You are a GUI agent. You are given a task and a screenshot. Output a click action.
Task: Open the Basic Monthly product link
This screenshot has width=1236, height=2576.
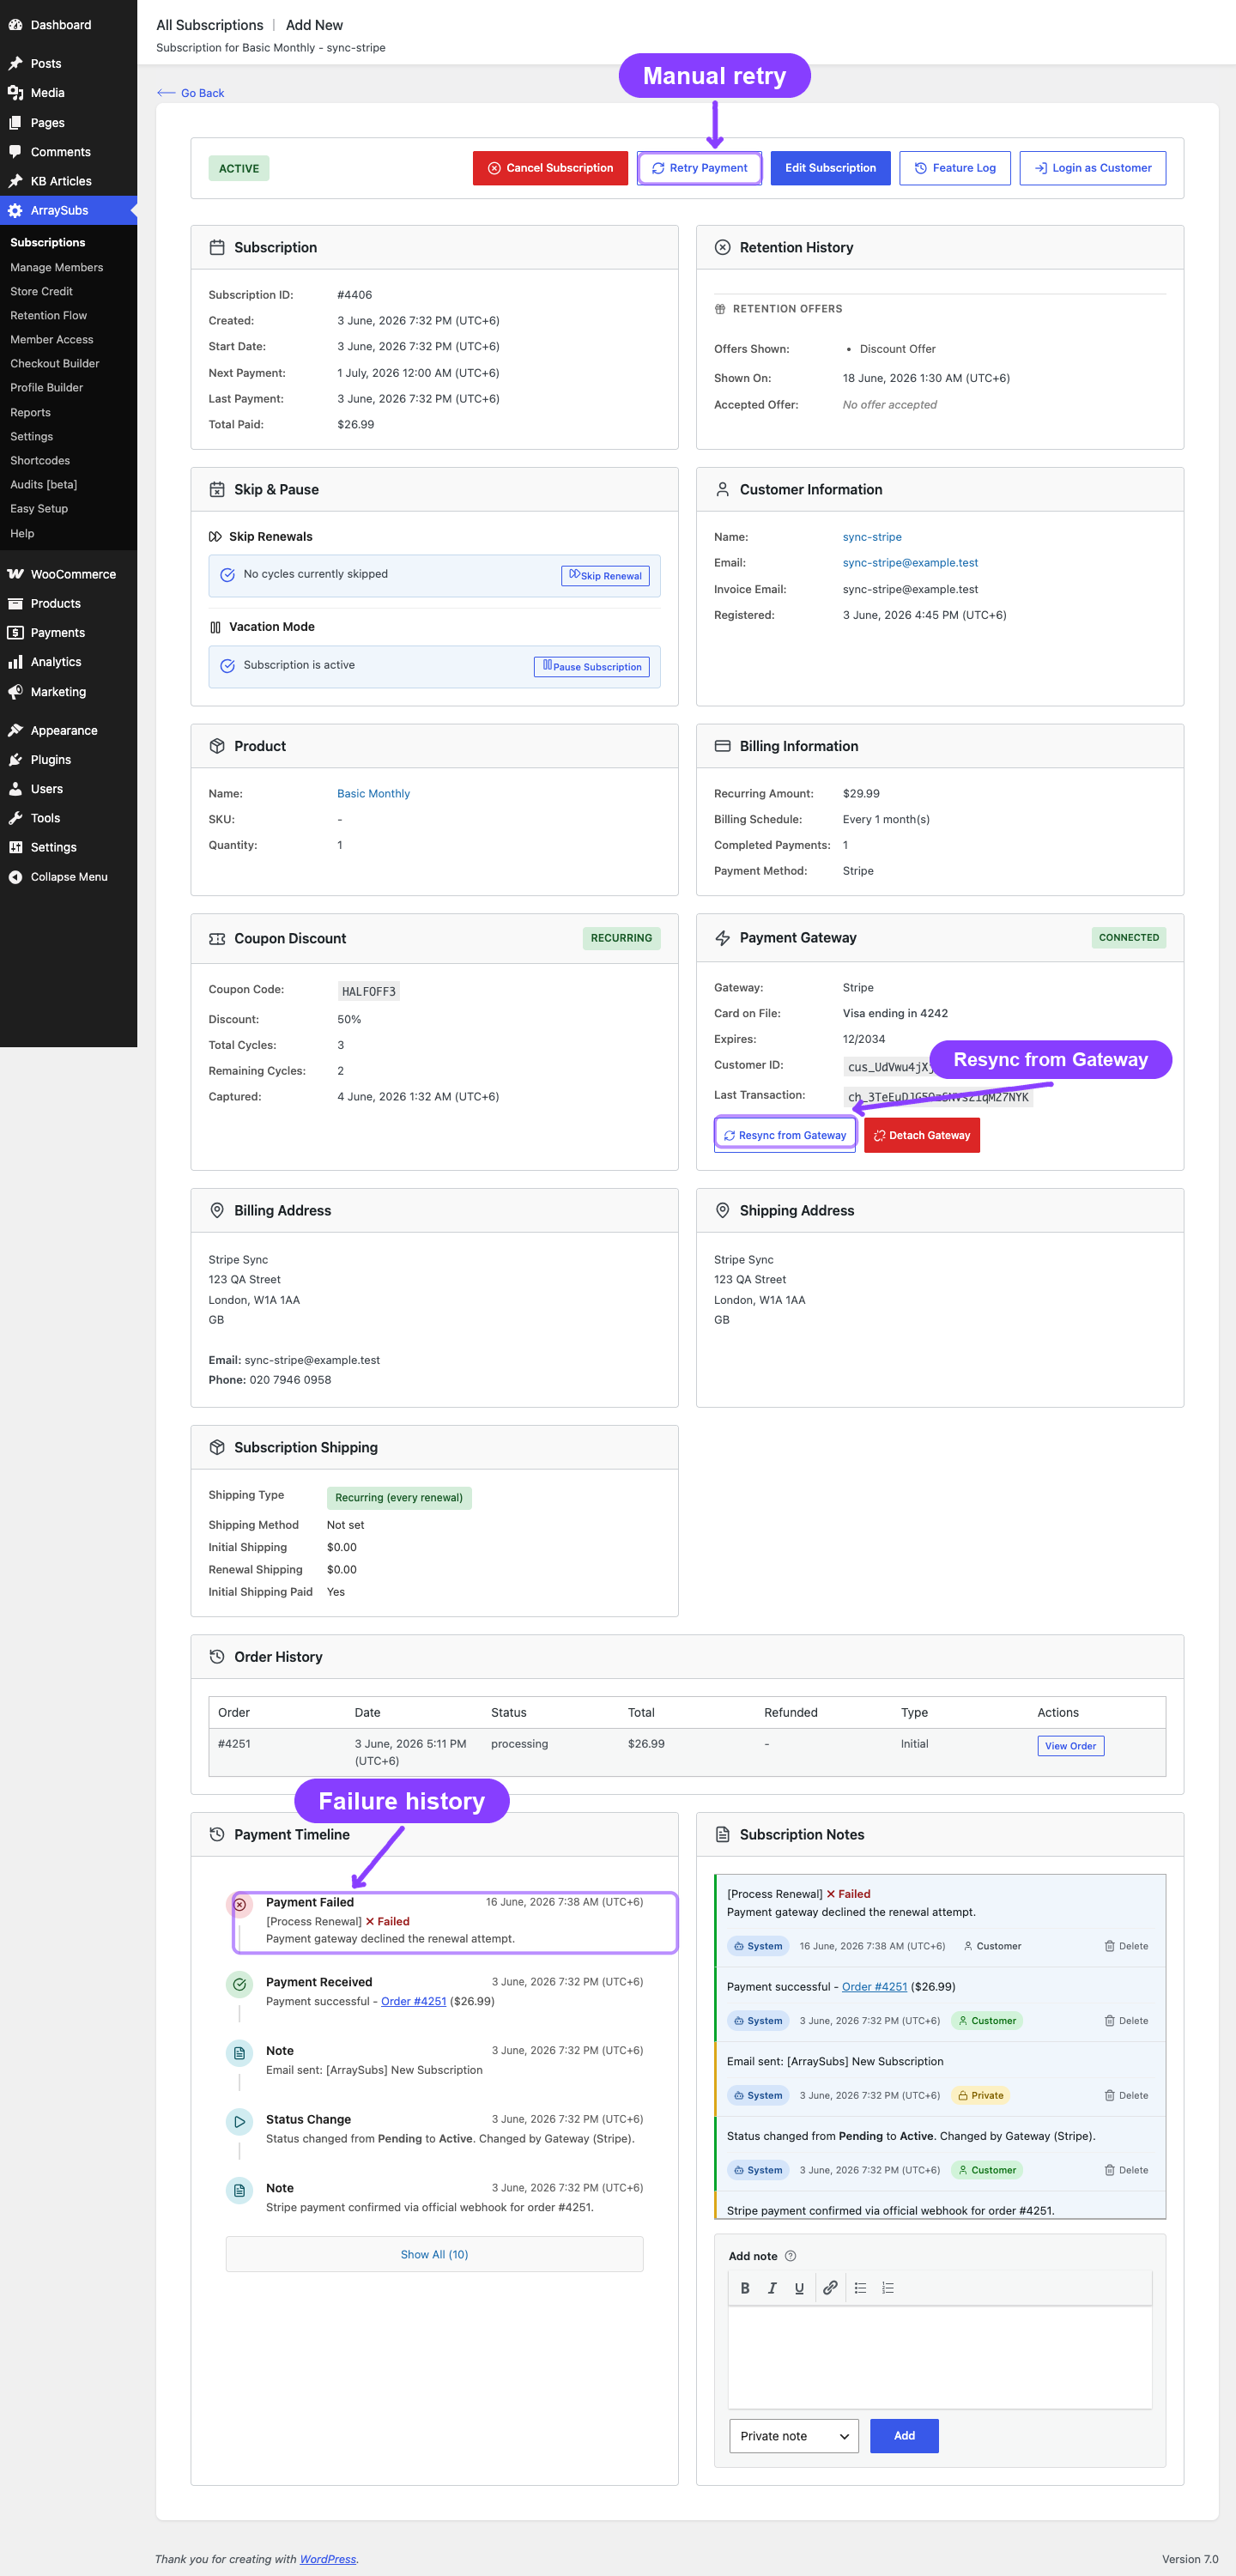pos(373,794)
